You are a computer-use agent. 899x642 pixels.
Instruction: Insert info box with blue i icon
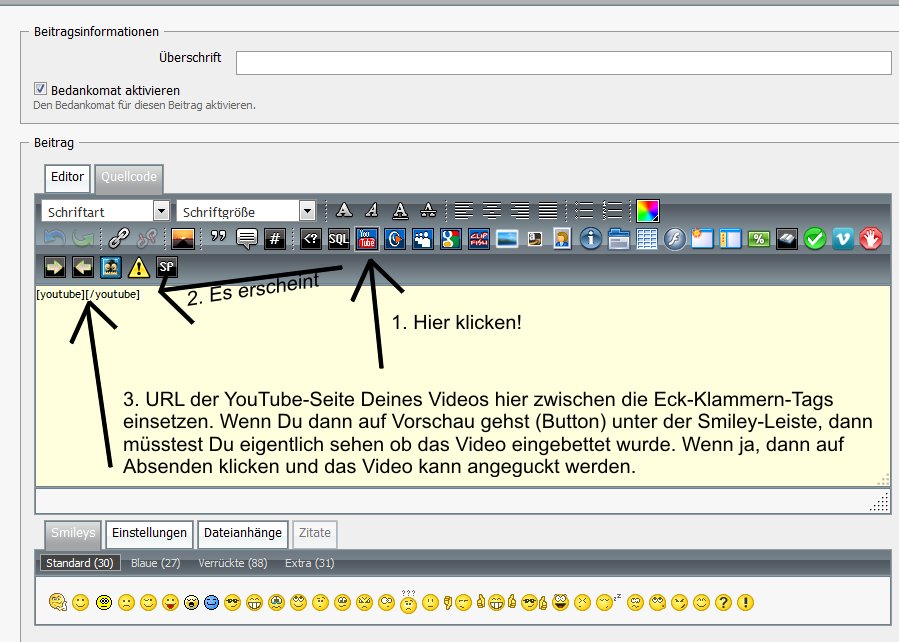coord(591,238)
